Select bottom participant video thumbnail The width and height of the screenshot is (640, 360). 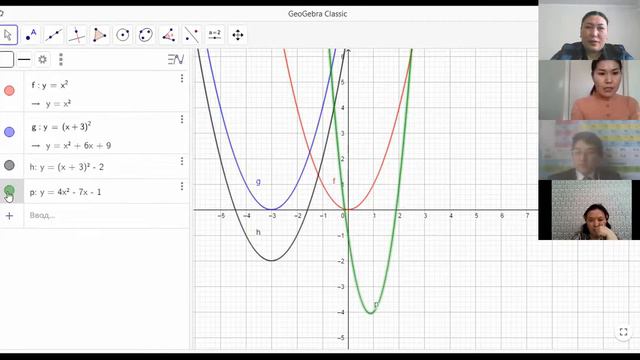click(589, 210)
